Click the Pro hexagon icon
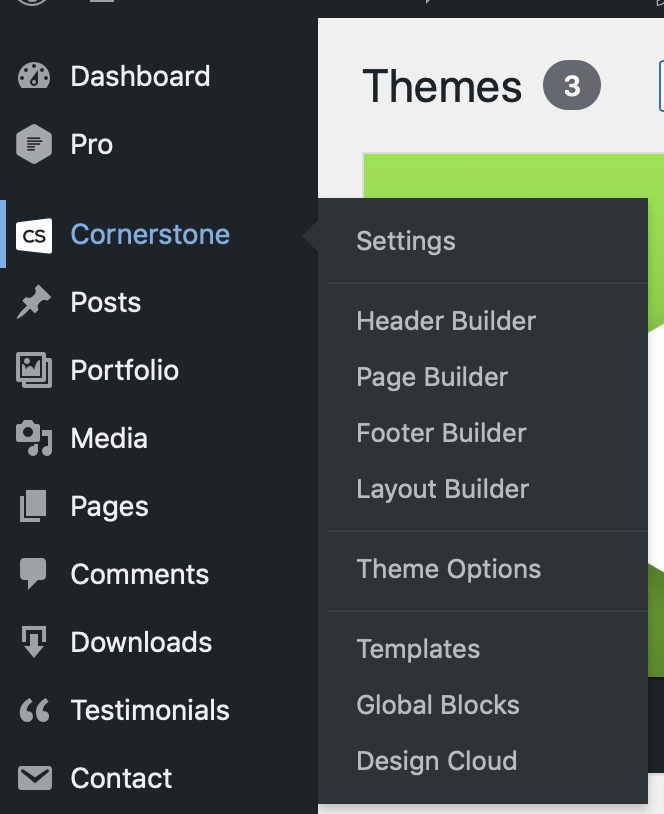 [34, 145]
